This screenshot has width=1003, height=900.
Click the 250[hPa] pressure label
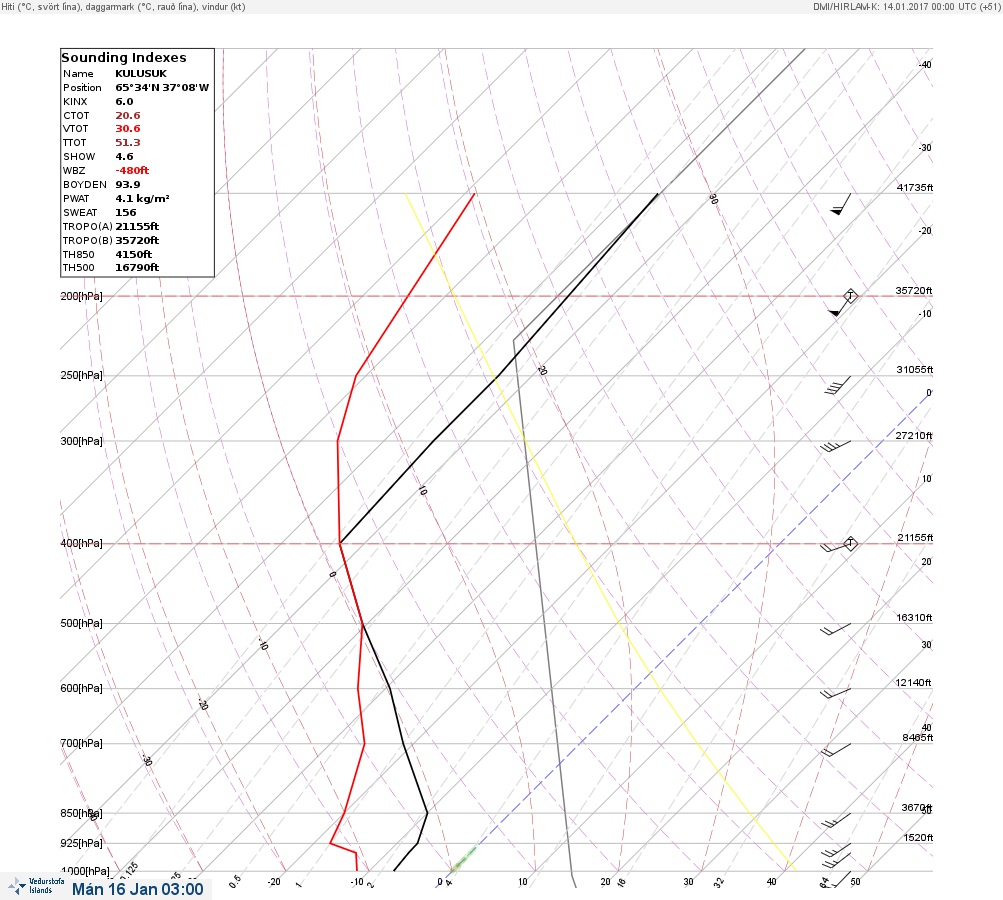pos(81,375)
